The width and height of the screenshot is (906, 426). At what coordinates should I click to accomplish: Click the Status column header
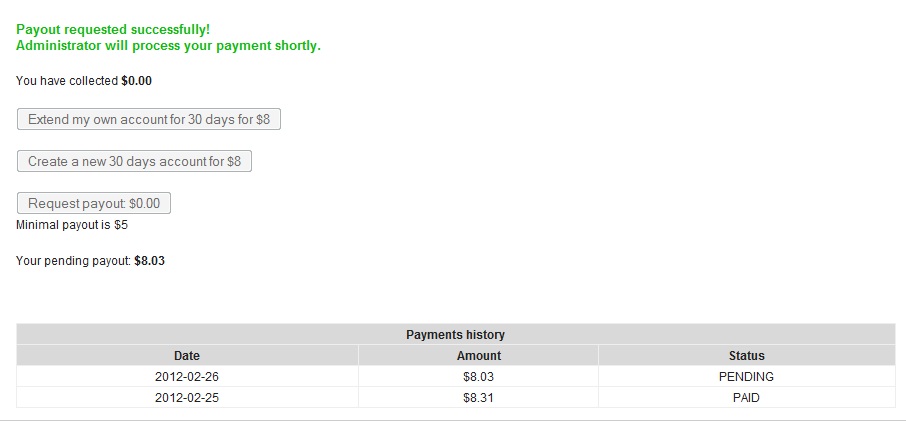pyautogui.click(x=746, y=356)
